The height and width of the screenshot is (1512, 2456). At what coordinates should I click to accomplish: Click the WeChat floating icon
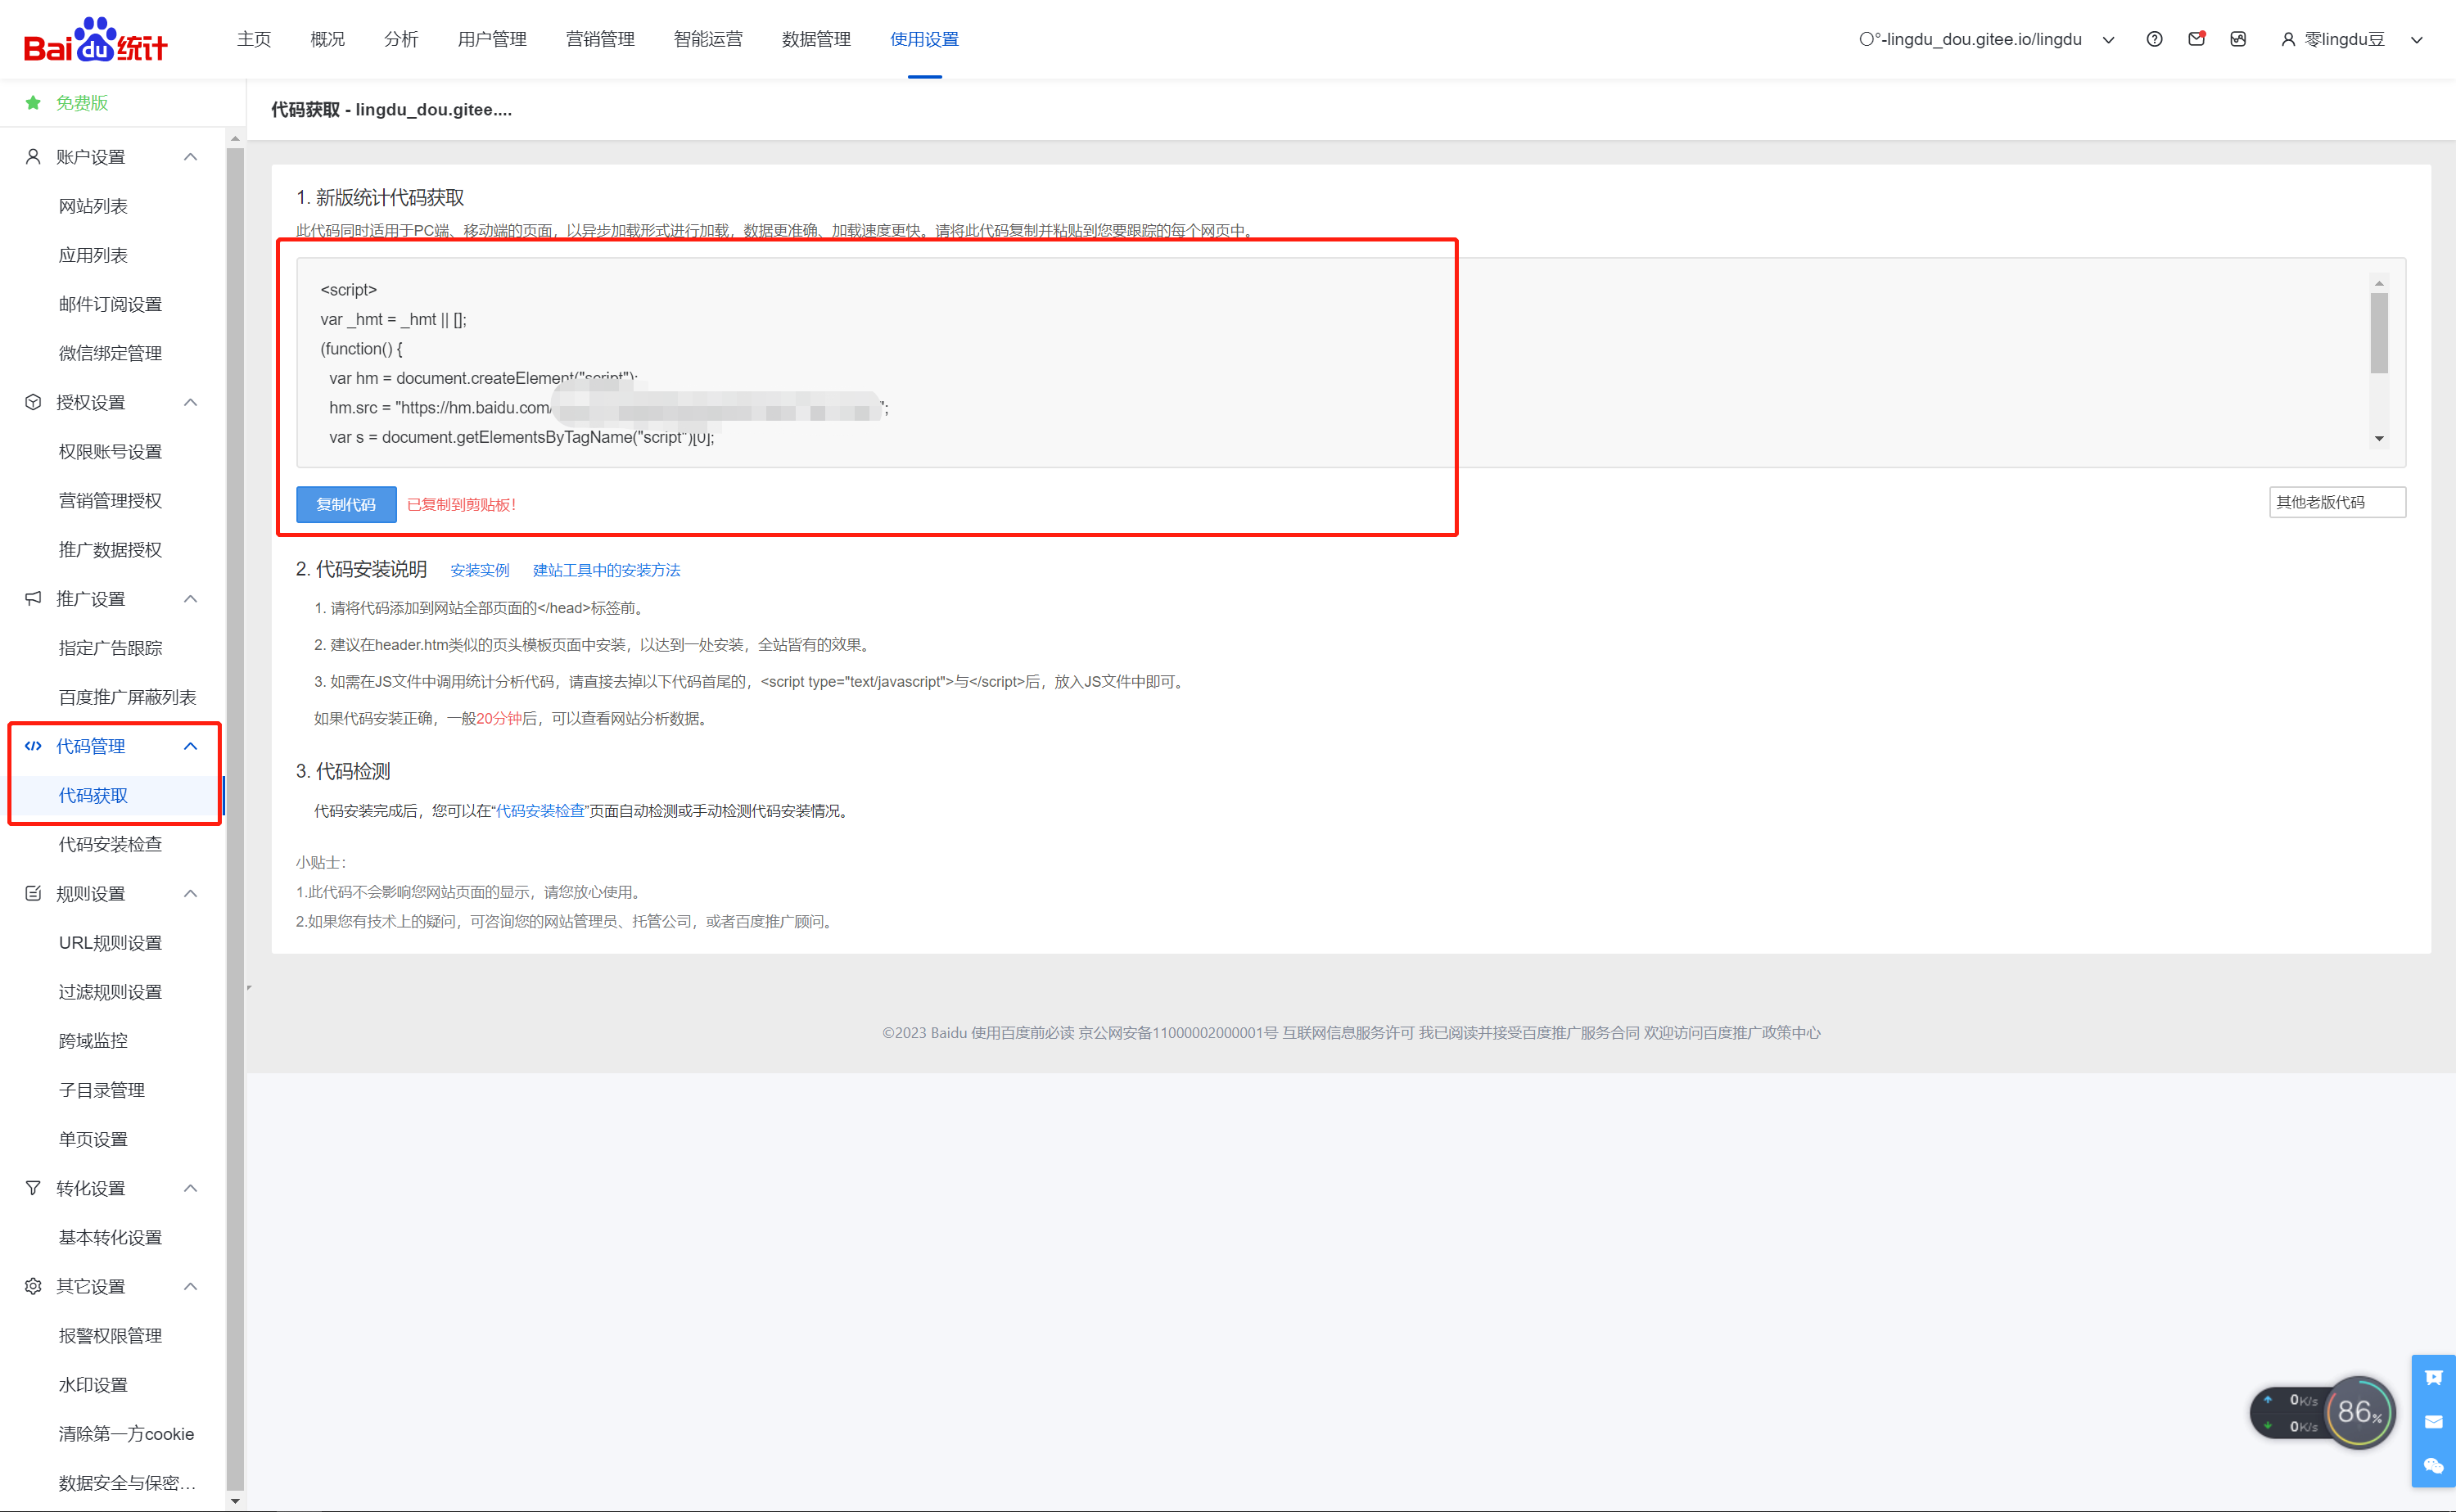[x=2434, y=1466]
